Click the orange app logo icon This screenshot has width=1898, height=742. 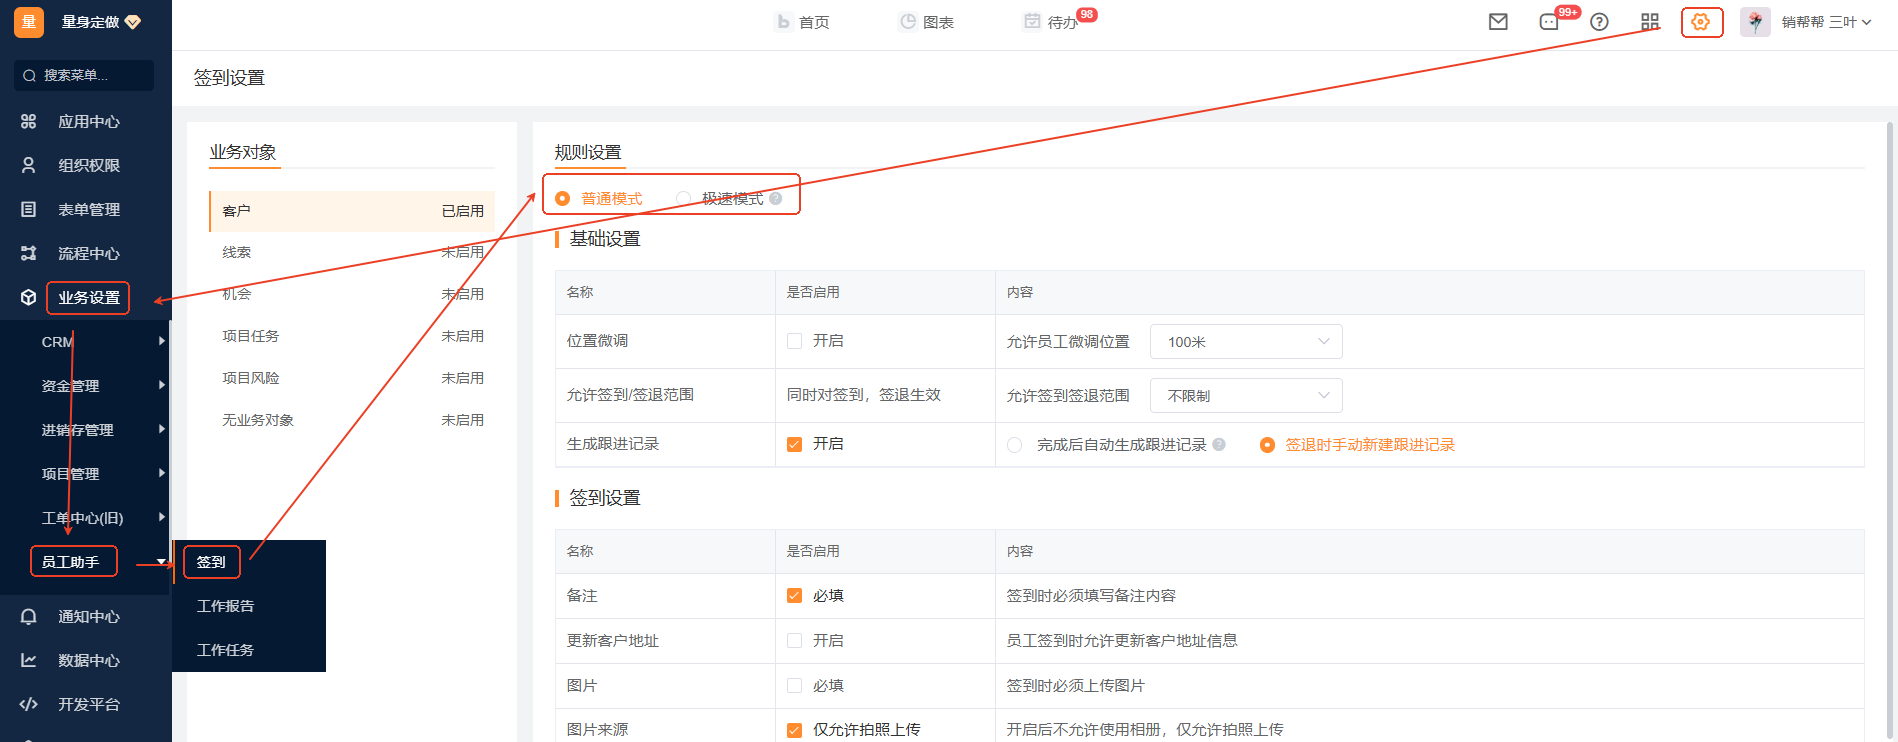click(x=29, y=22)
